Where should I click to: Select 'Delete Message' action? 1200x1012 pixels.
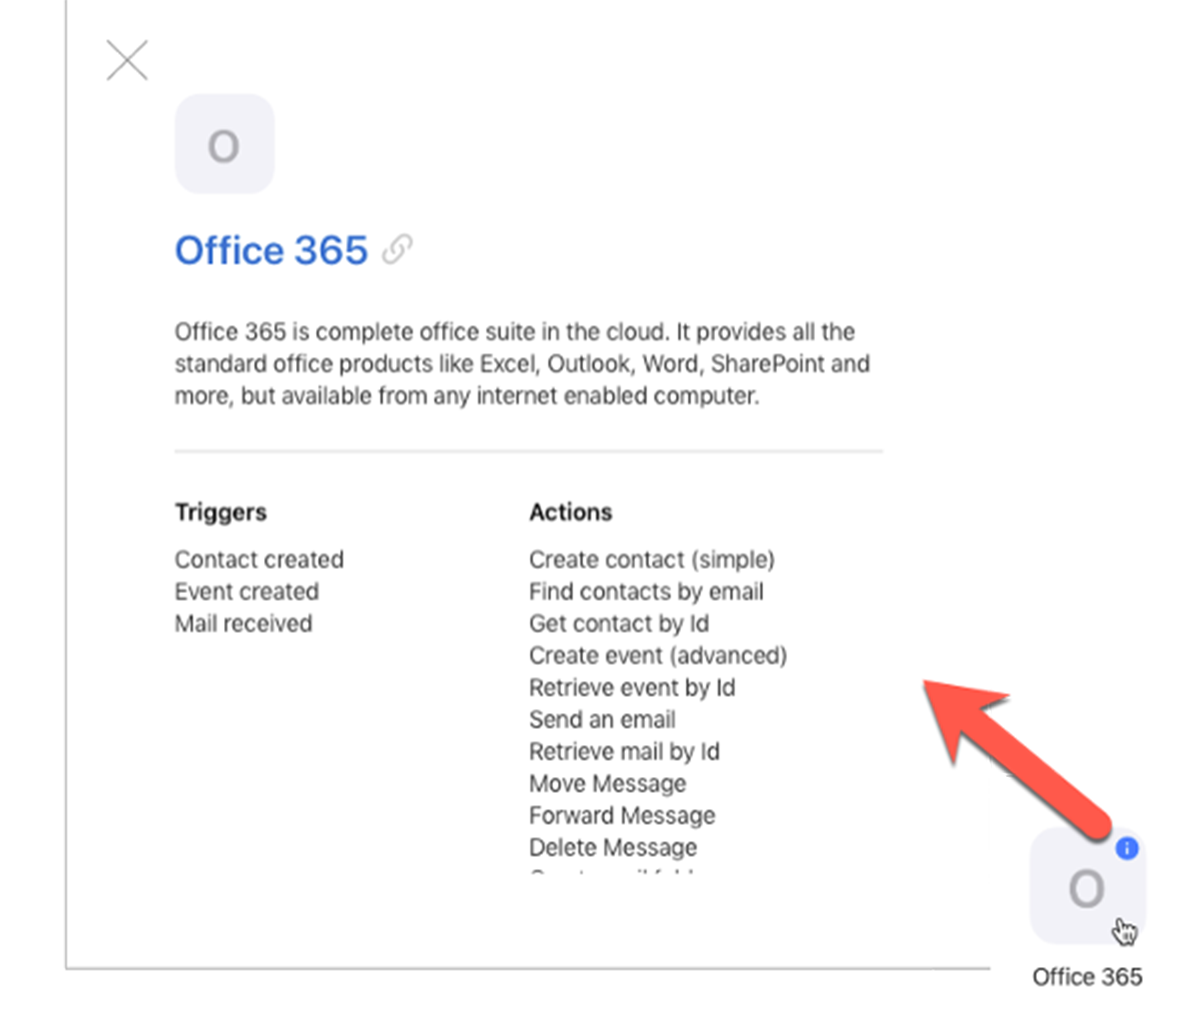point(613,847)
